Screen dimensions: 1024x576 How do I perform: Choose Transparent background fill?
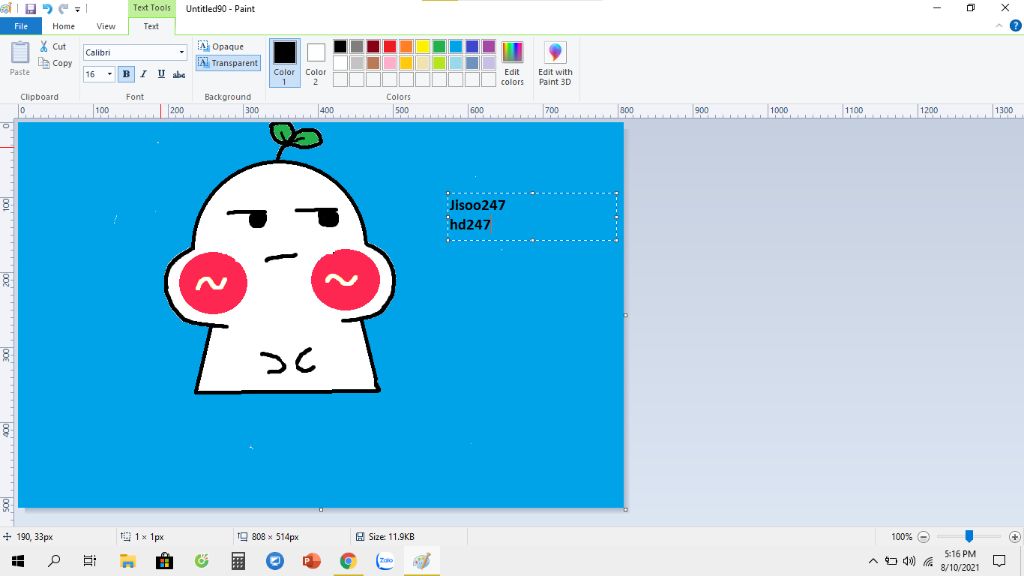click(228, 63)
